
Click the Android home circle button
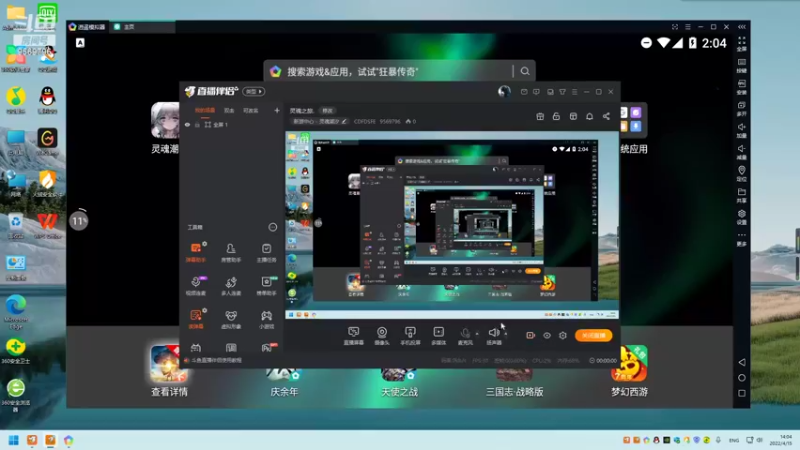(x=742, y=378)
